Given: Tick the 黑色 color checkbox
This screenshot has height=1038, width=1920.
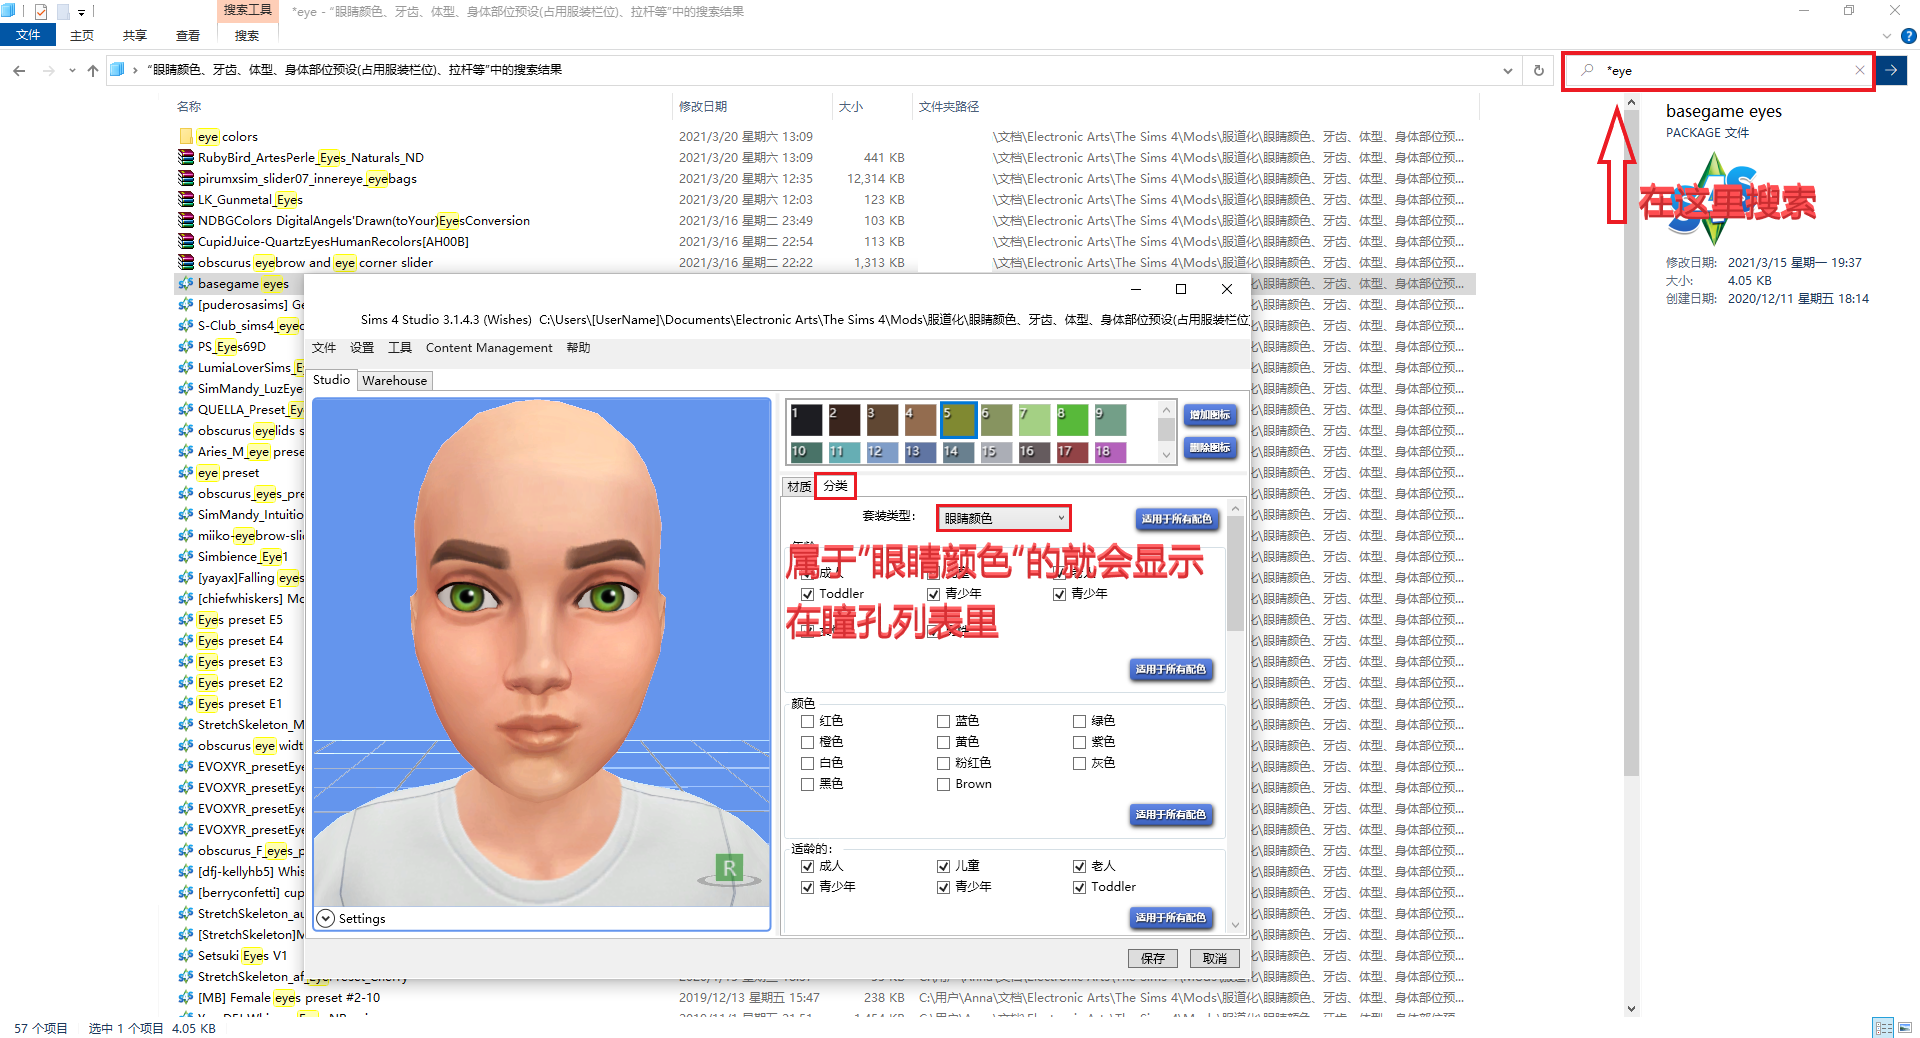Looking at the screenshot, I should [807, 784].
